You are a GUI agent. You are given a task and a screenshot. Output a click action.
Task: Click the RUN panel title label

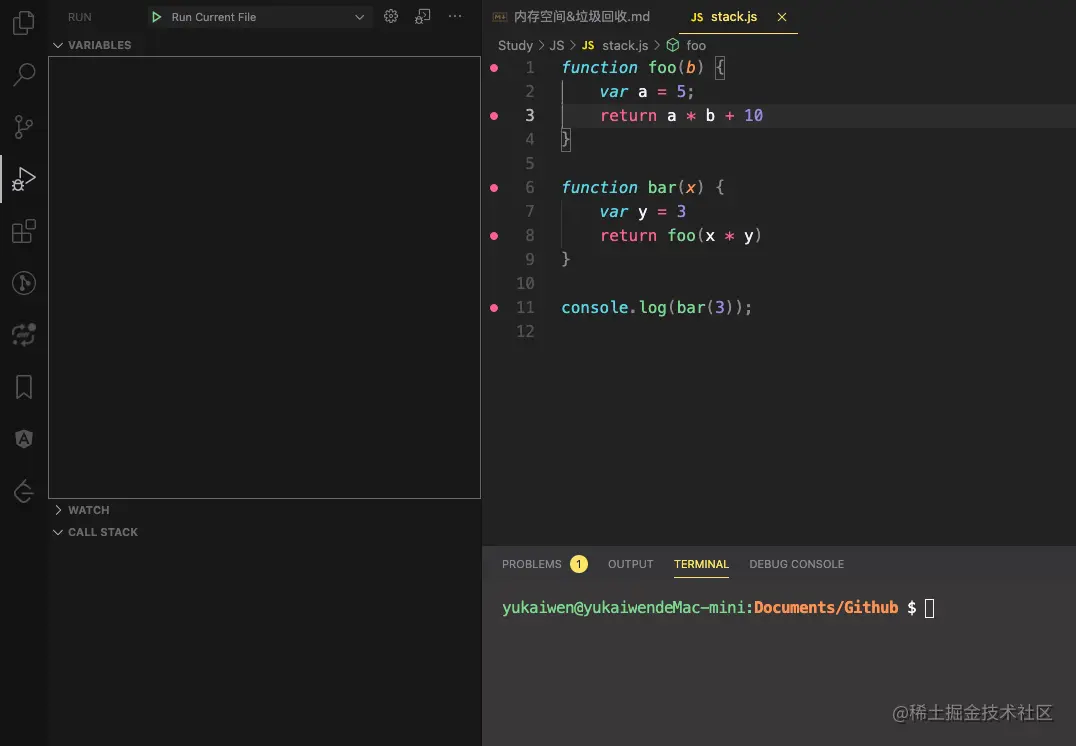80,17
